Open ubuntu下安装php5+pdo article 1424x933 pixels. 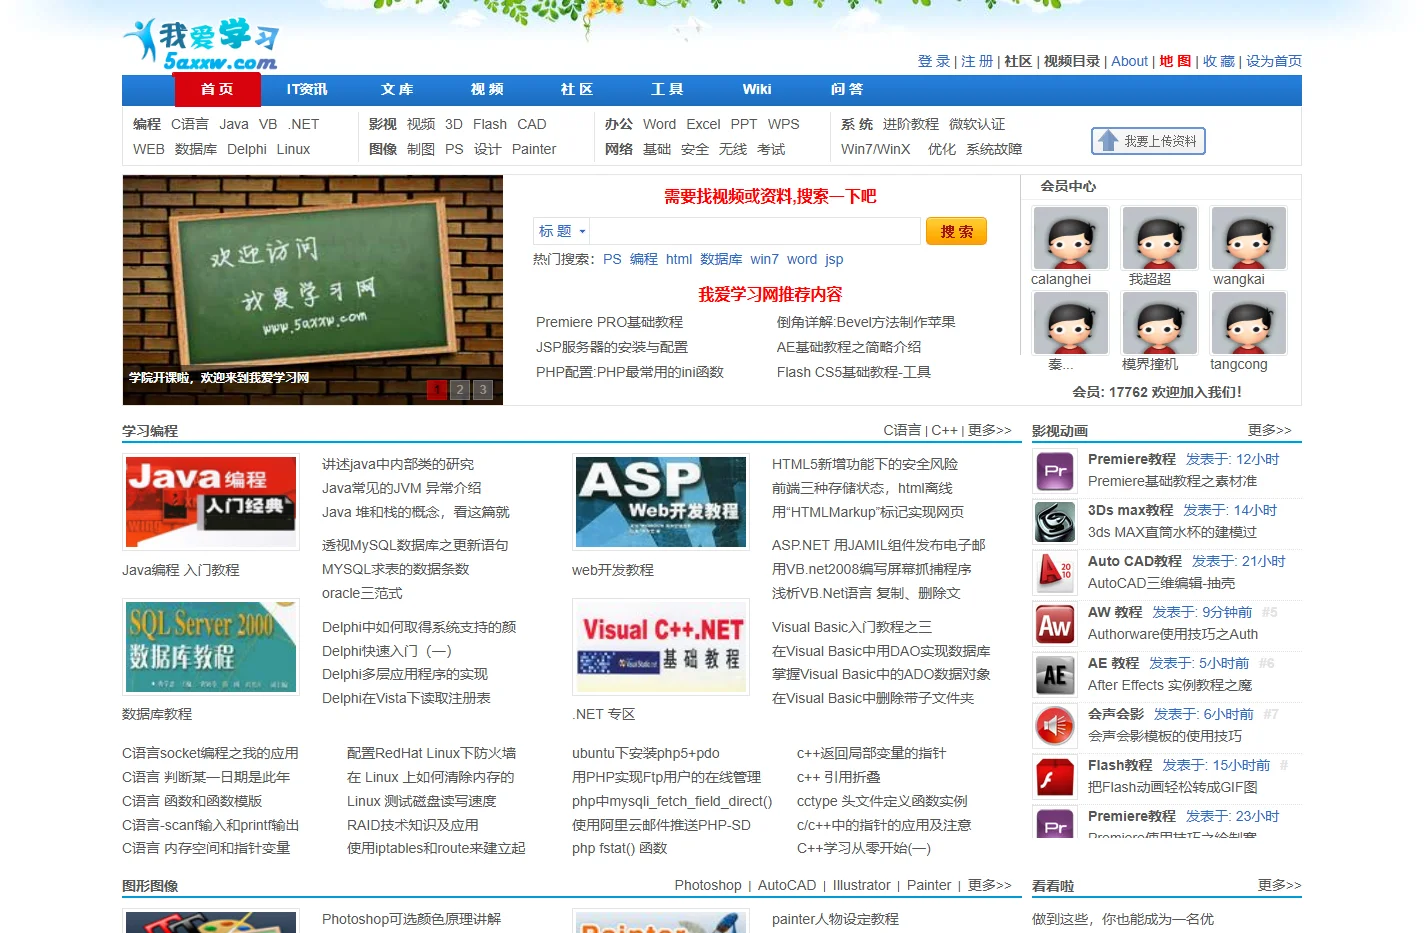[646, 753]
